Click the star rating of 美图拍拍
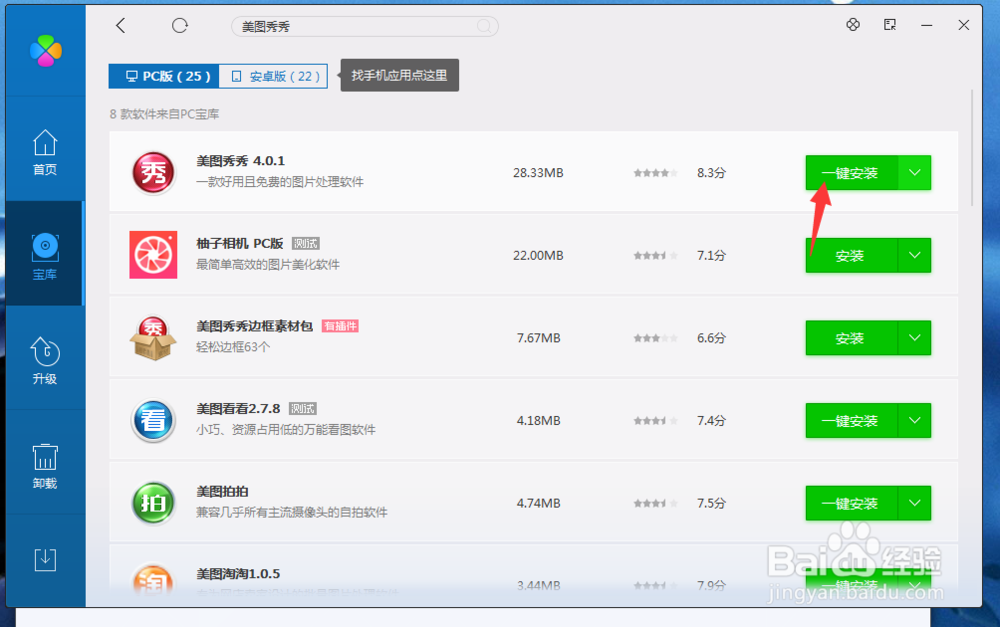The image size is (1000, 627). tap(655, 503)
